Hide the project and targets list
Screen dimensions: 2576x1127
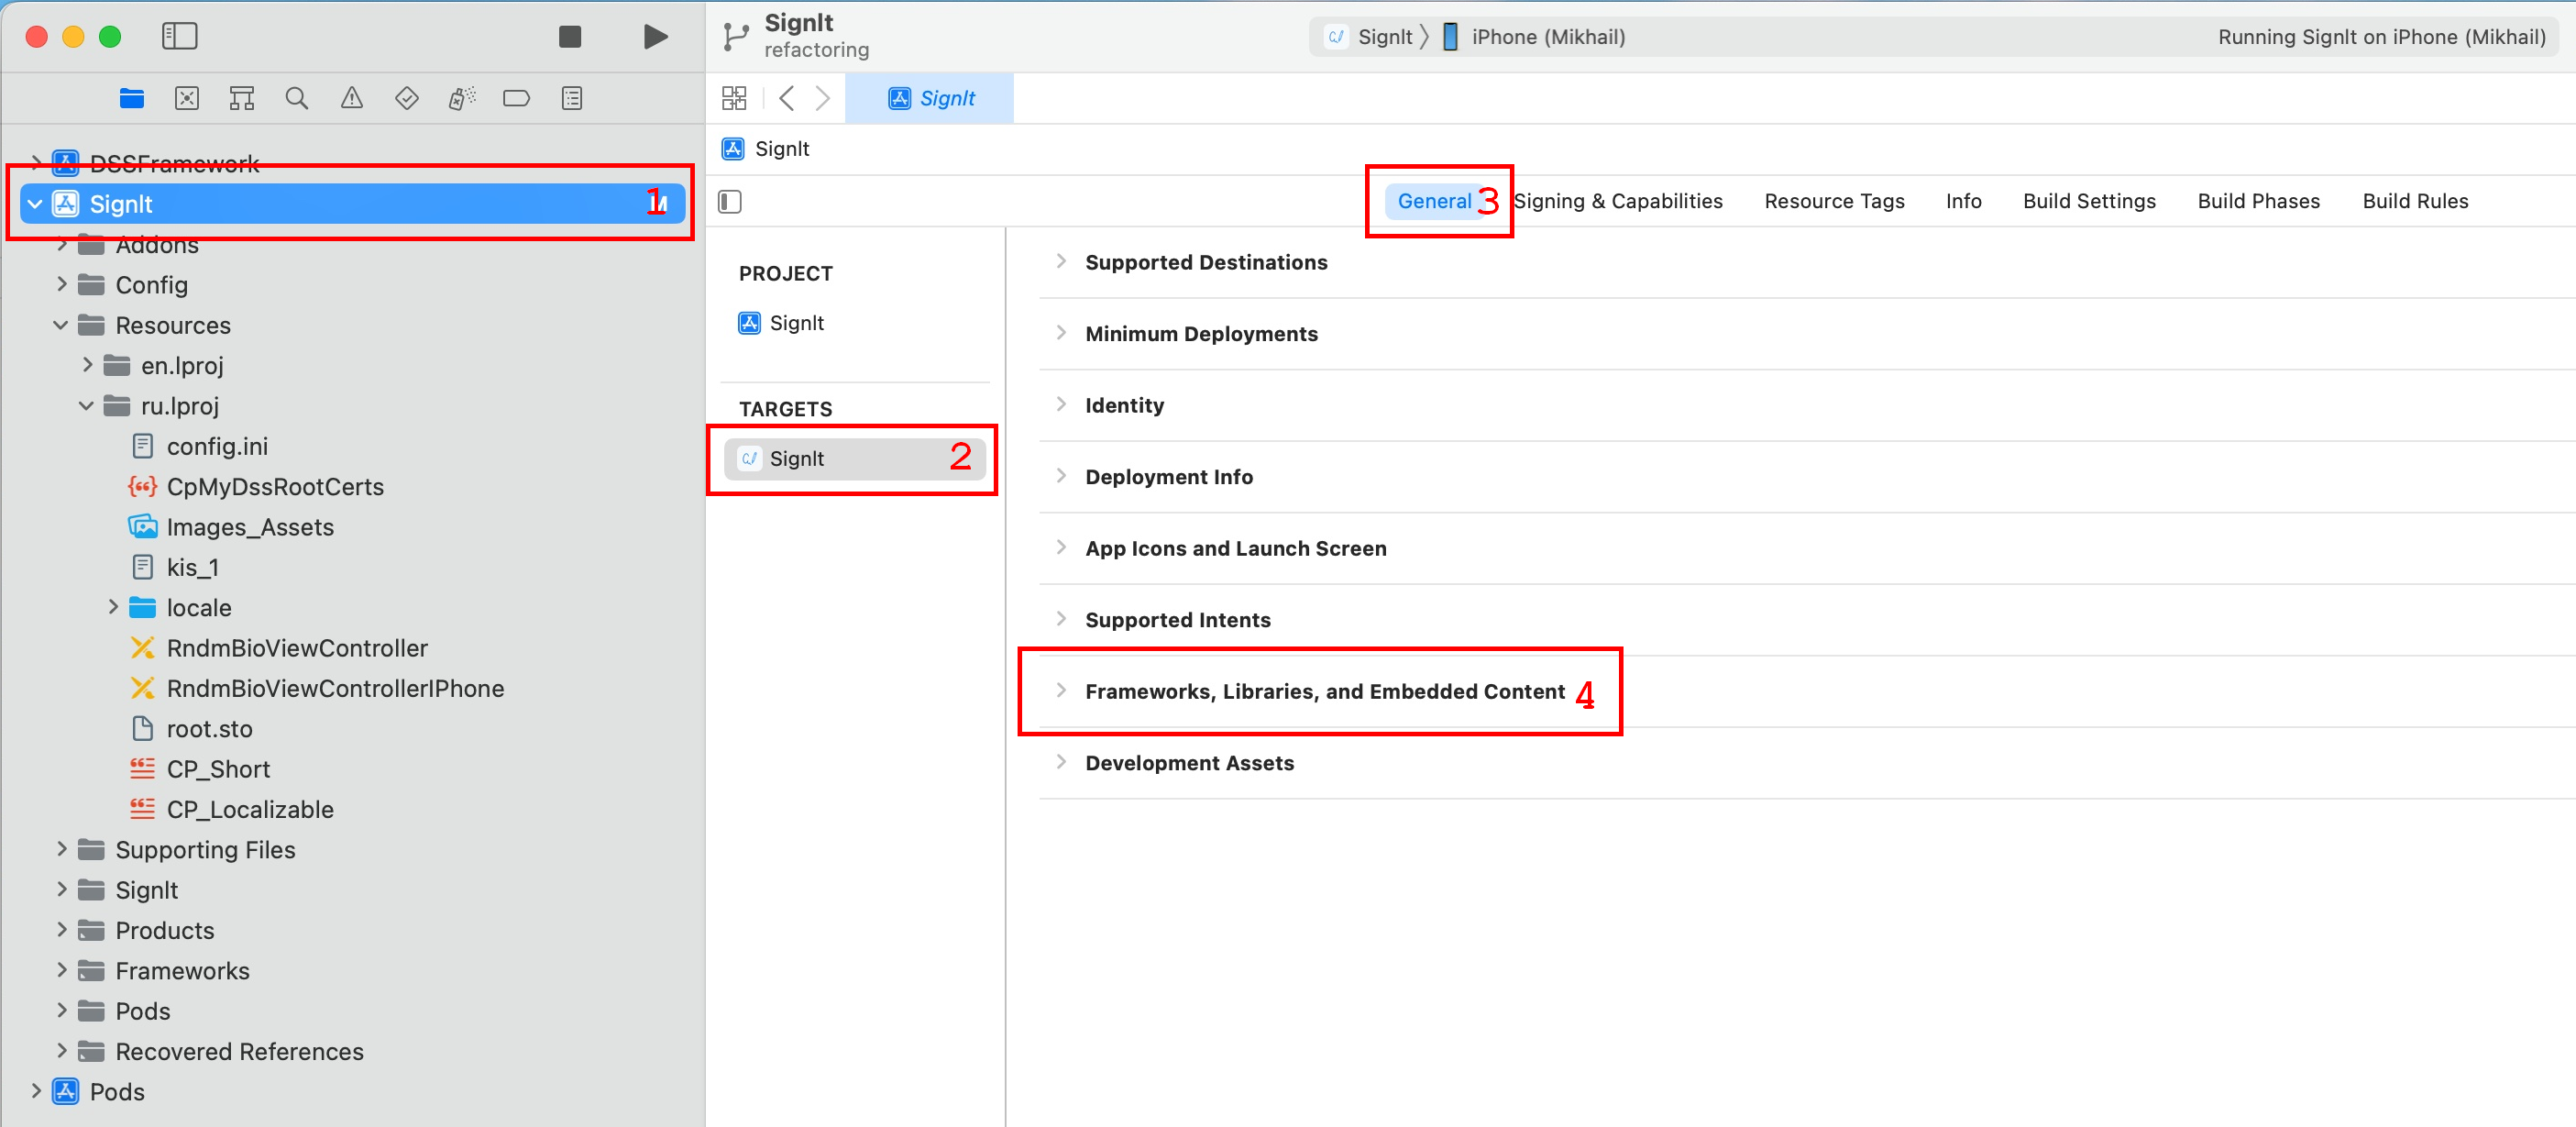pyautogui.click(x=730, y=202)
